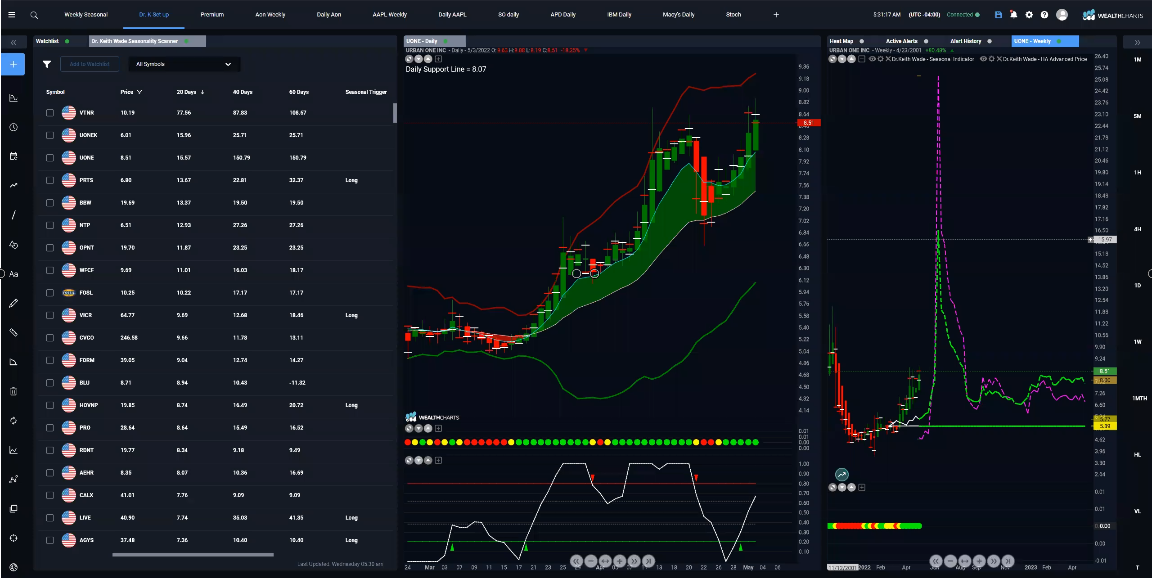This screenshot has width=1152, height=578.
Task: Click the trend-line icon on weekly chart
Action: pyautogui.click(x=842, y=474)
